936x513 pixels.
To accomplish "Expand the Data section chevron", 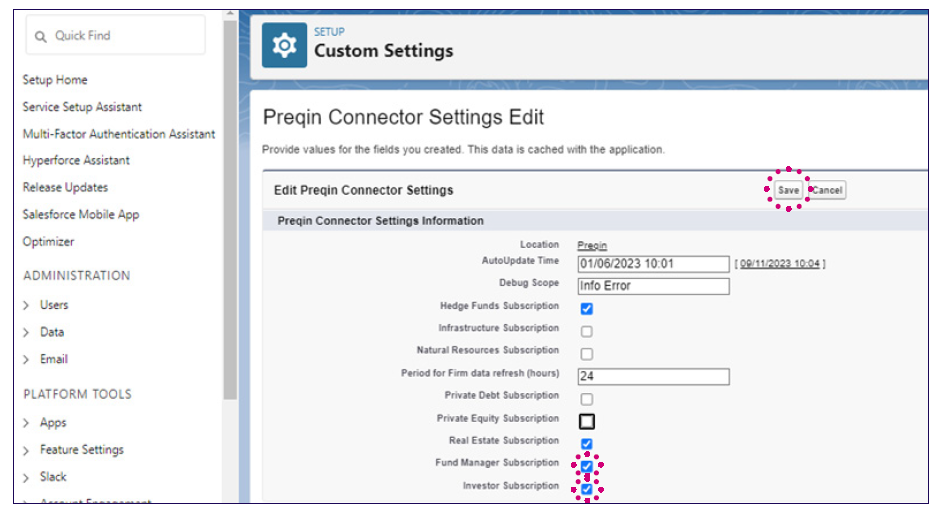I will (x=26, y=333).
